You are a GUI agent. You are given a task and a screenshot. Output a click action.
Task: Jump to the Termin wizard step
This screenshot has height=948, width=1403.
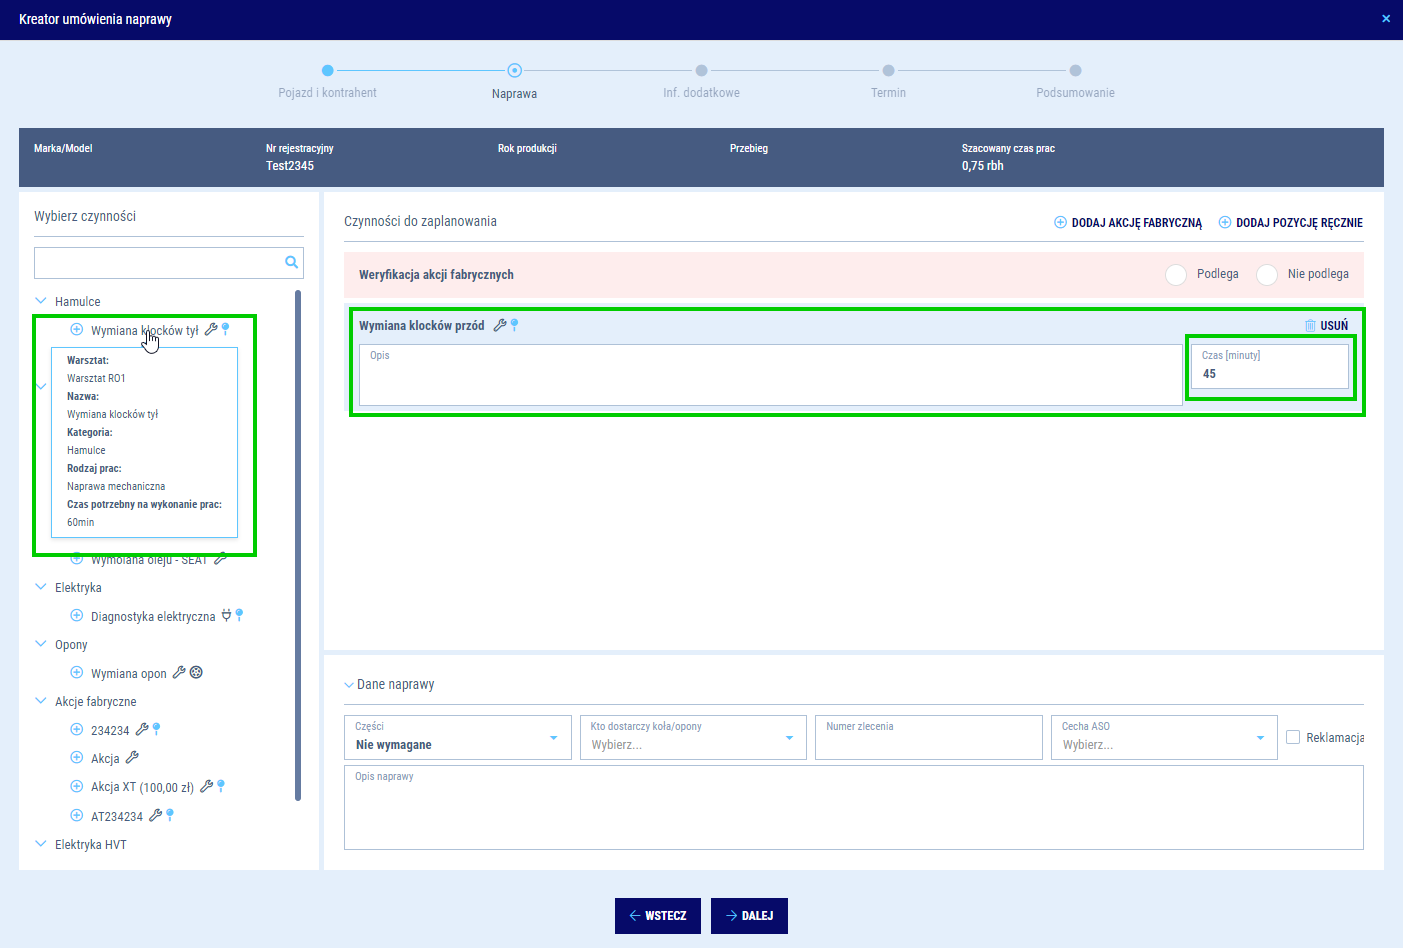(888, 71)
